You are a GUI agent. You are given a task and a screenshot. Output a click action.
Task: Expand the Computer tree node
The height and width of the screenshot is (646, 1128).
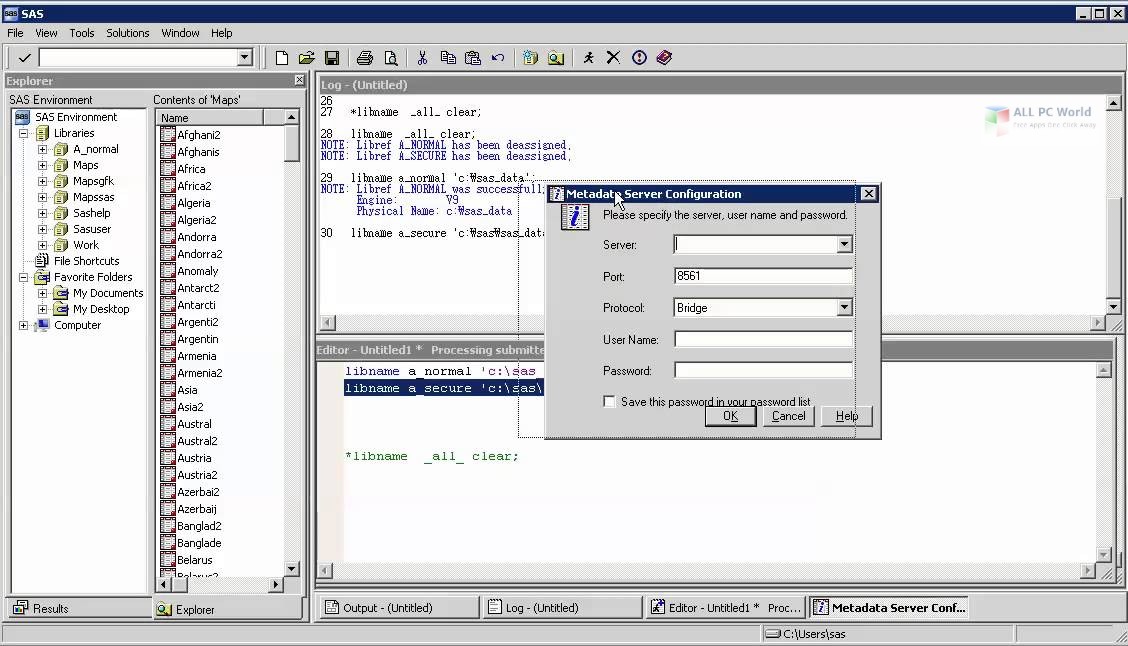click(x=24, y=325)
